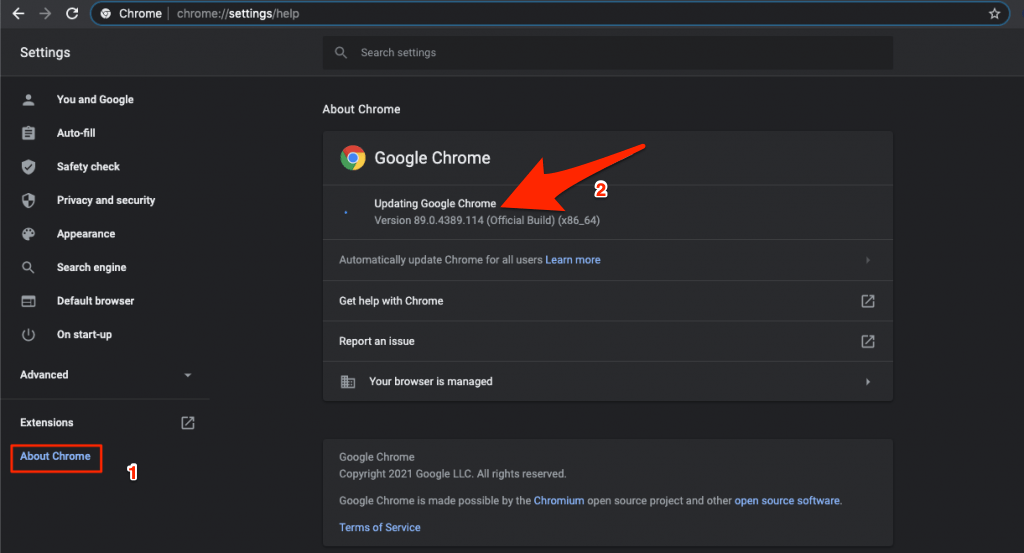Image resolution: width=1024 pixels, height=553 pixels.
Task: Select About Chrome in the sidebar
Action: (56, 456)
